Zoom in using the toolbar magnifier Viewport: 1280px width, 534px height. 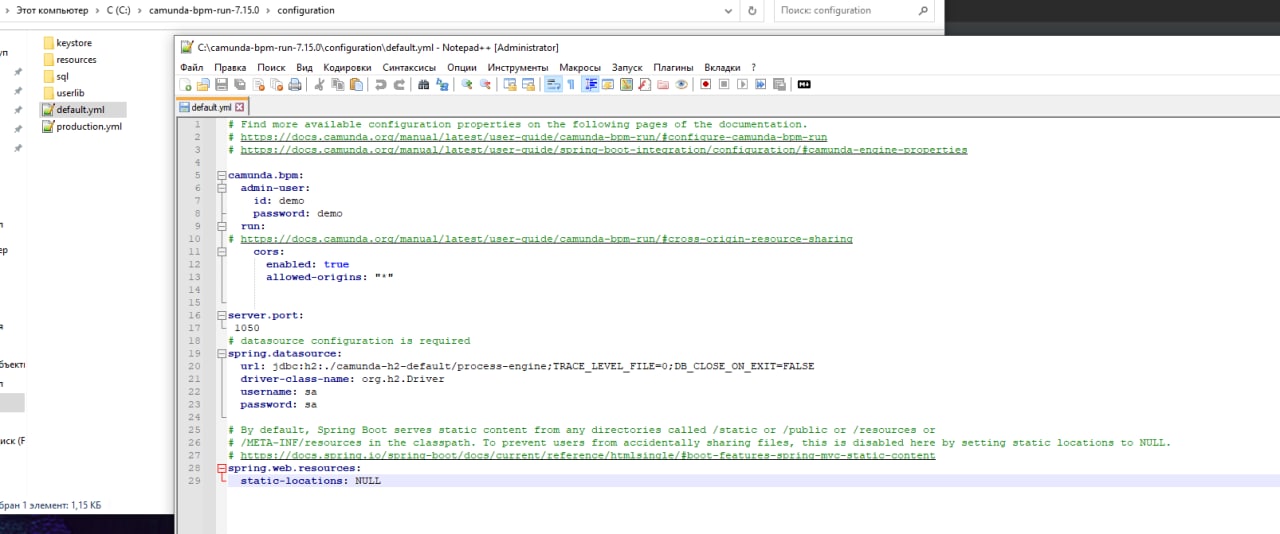point(466,85)
